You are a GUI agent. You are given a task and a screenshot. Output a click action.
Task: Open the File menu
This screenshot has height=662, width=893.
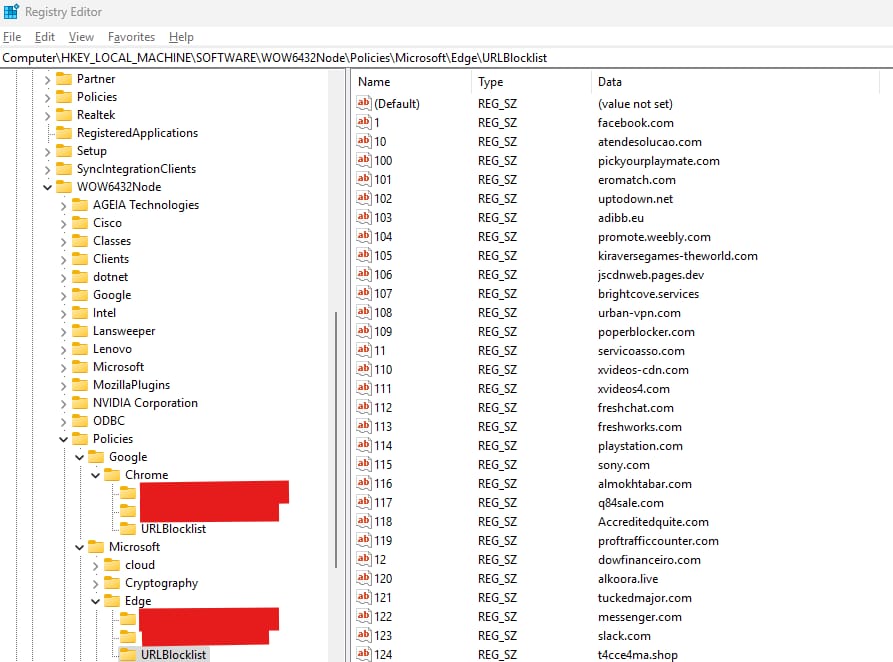point(12,37)
